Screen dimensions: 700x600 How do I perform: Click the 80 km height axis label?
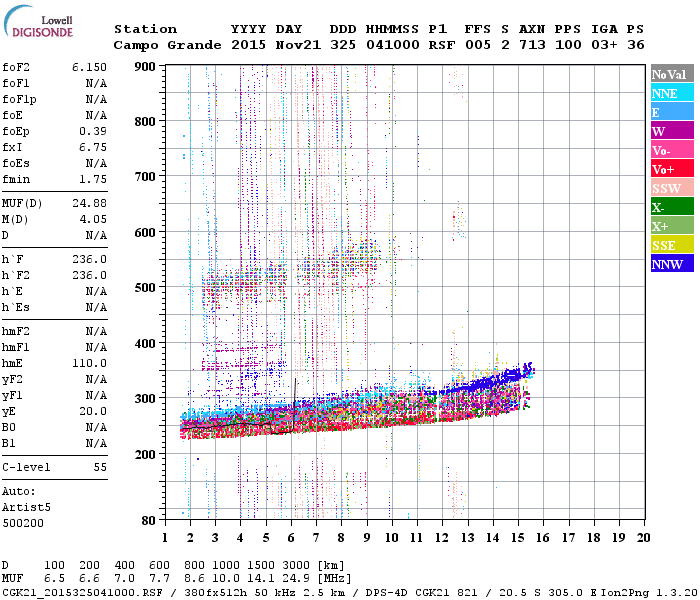(x=149, y=521)
